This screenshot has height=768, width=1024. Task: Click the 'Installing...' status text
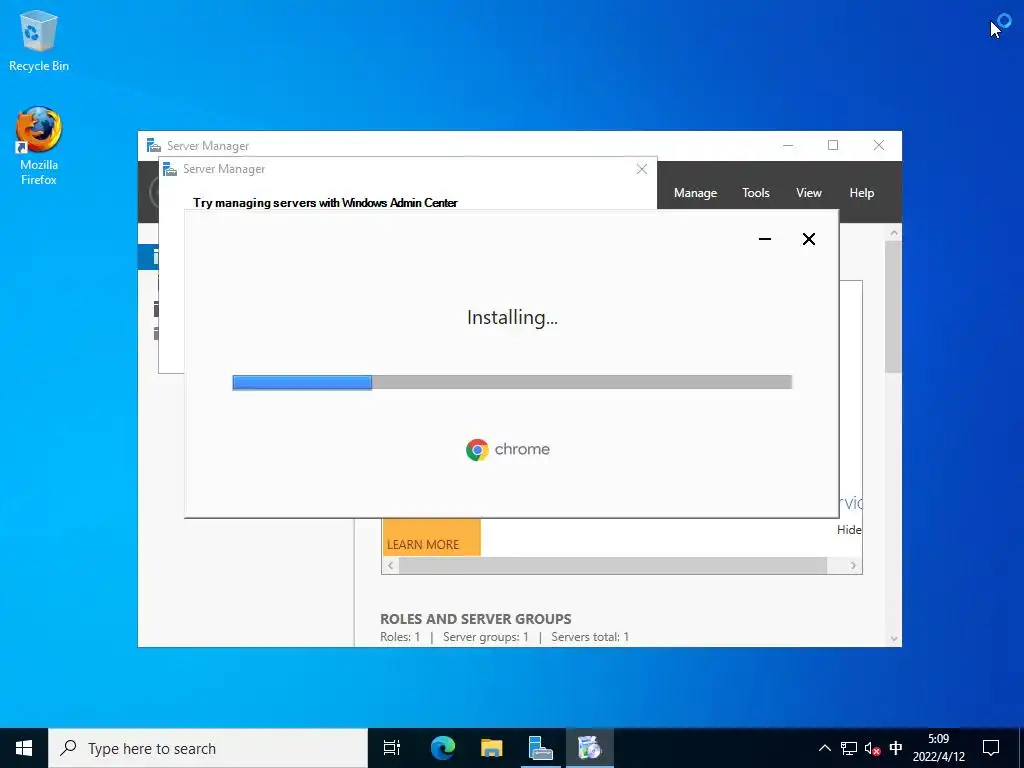(512, 317)
